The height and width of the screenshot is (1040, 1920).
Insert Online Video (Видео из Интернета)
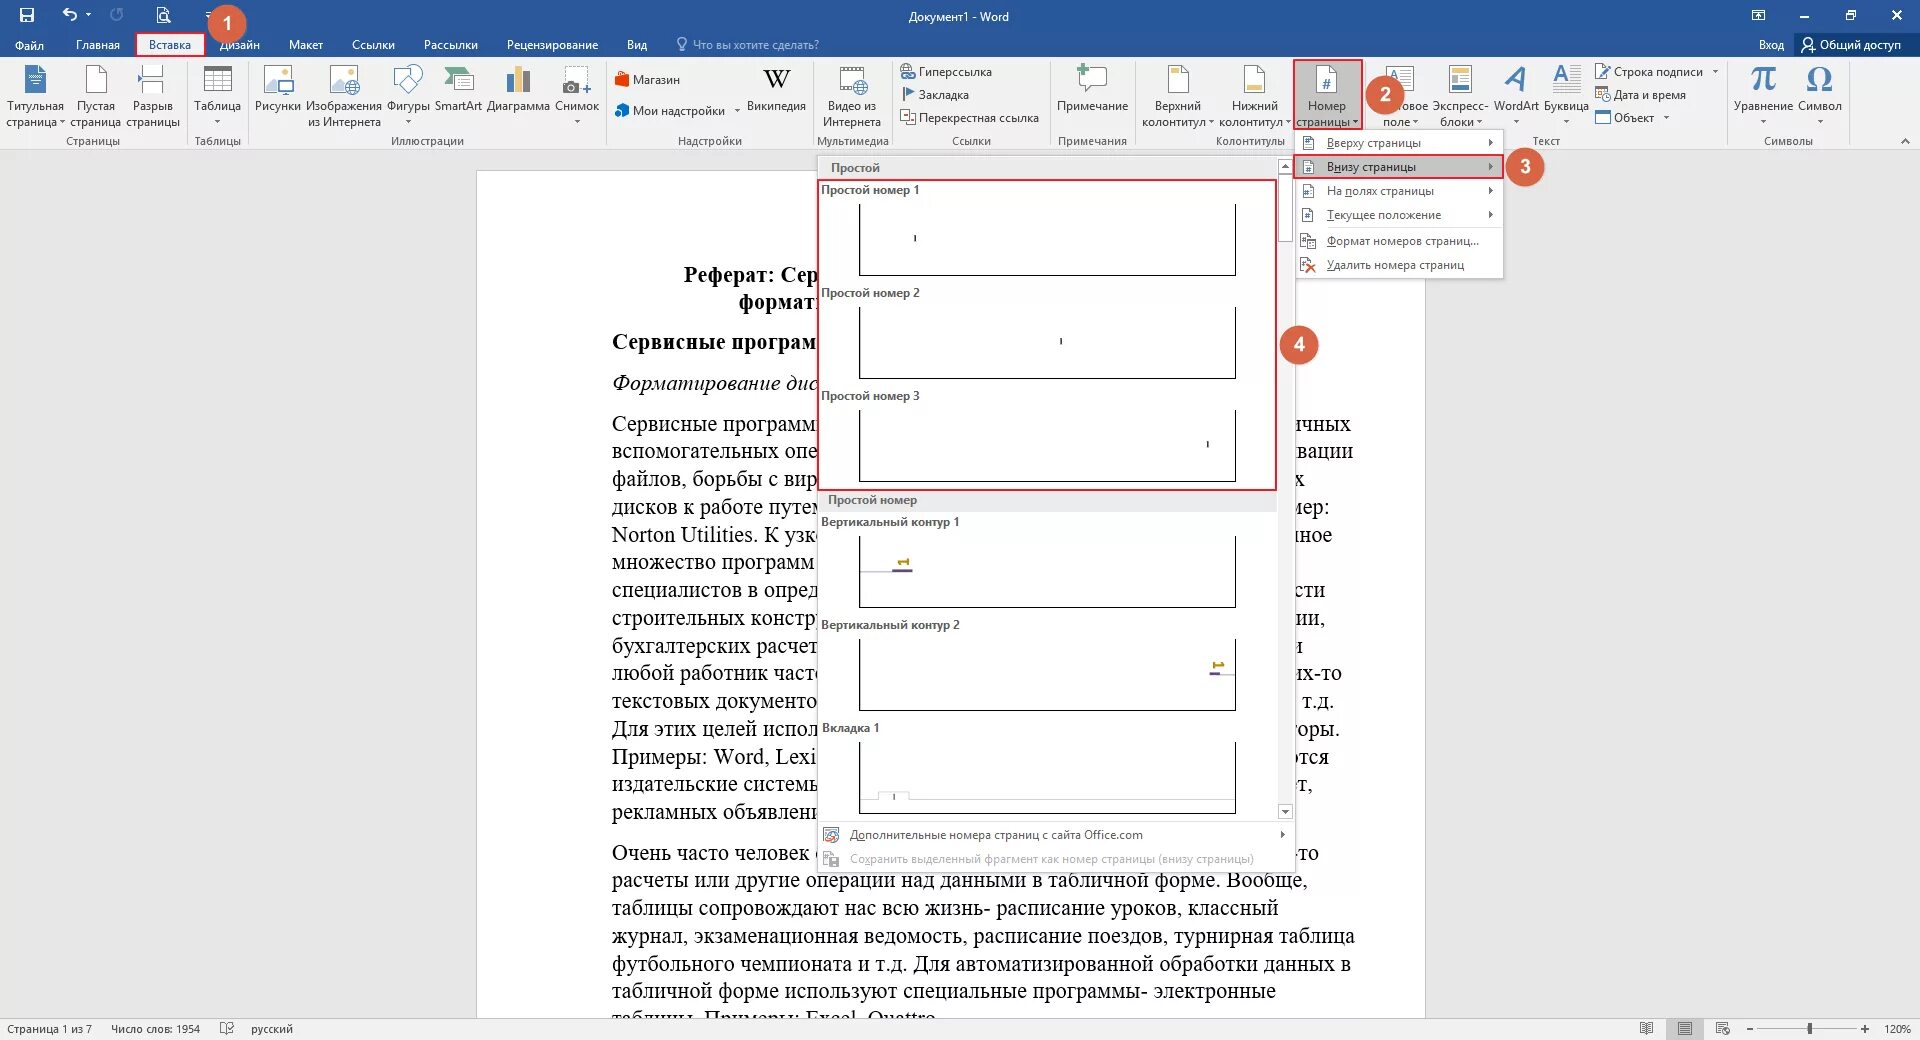point(852,96)
